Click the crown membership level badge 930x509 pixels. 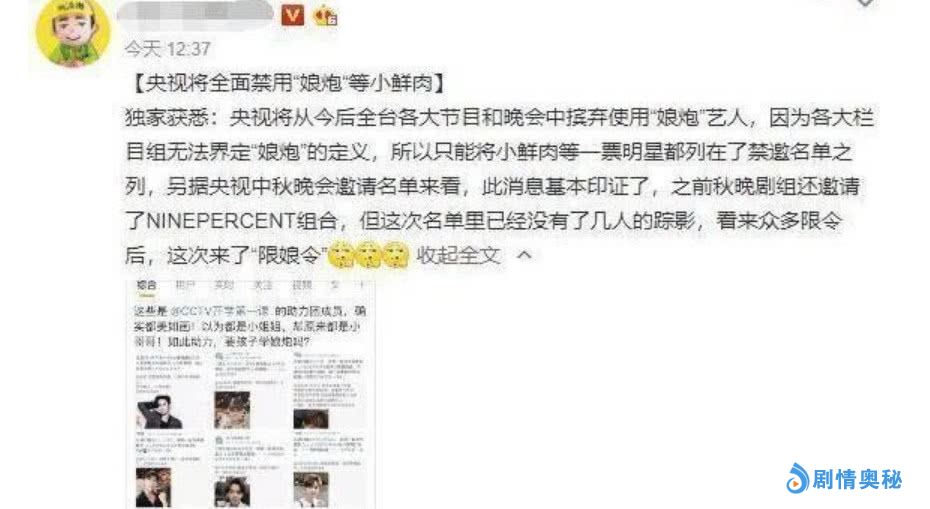[325, 15]
